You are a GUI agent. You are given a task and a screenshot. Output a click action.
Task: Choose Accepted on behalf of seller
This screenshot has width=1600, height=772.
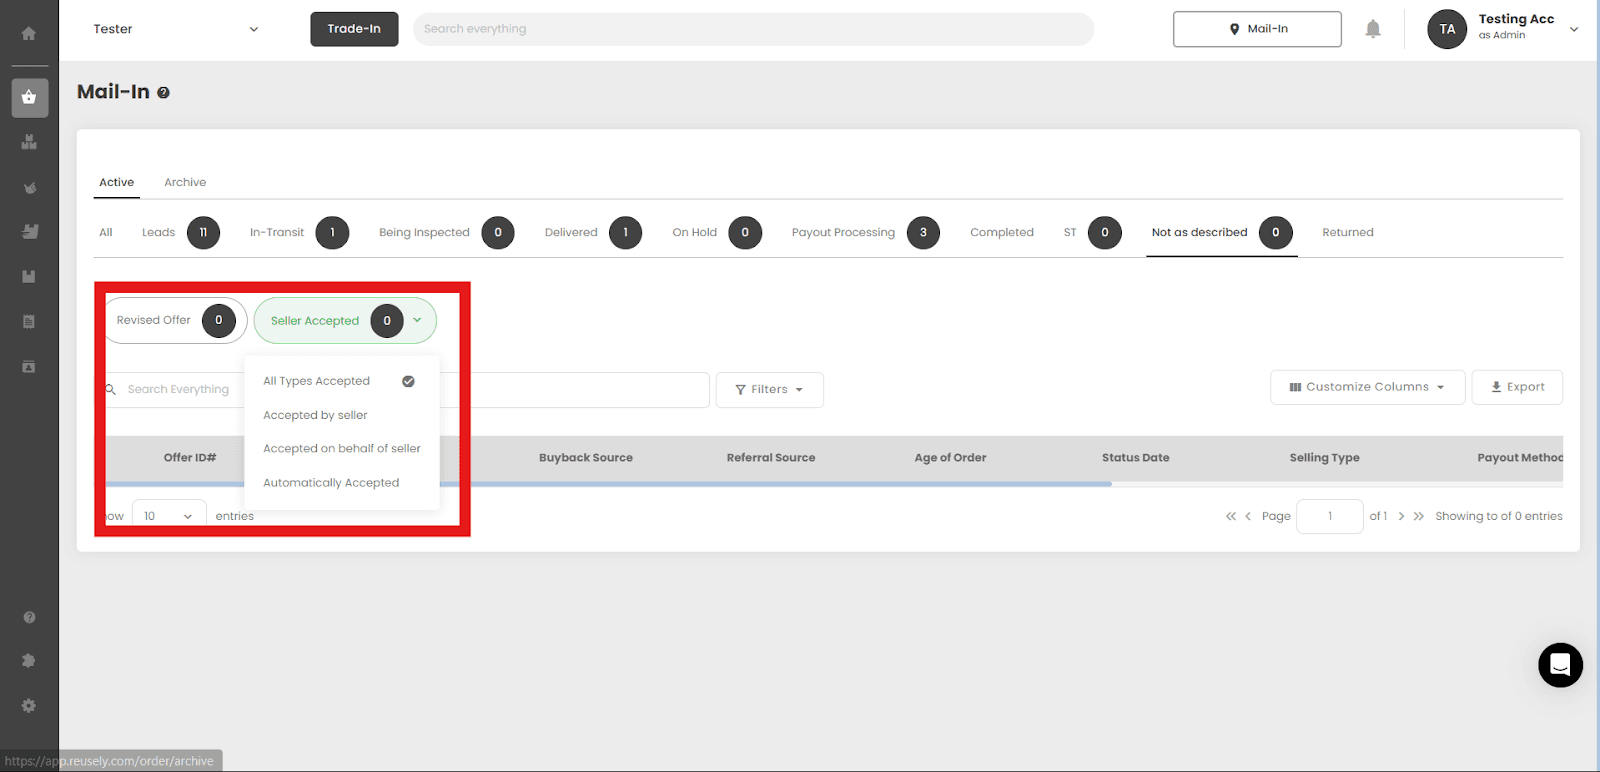point(341,449)
